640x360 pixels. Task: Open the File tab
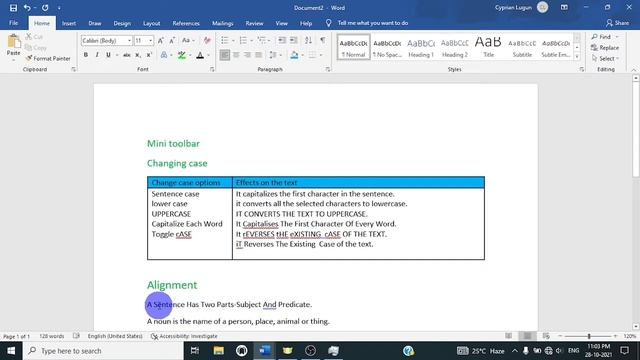tap(13, 23)
